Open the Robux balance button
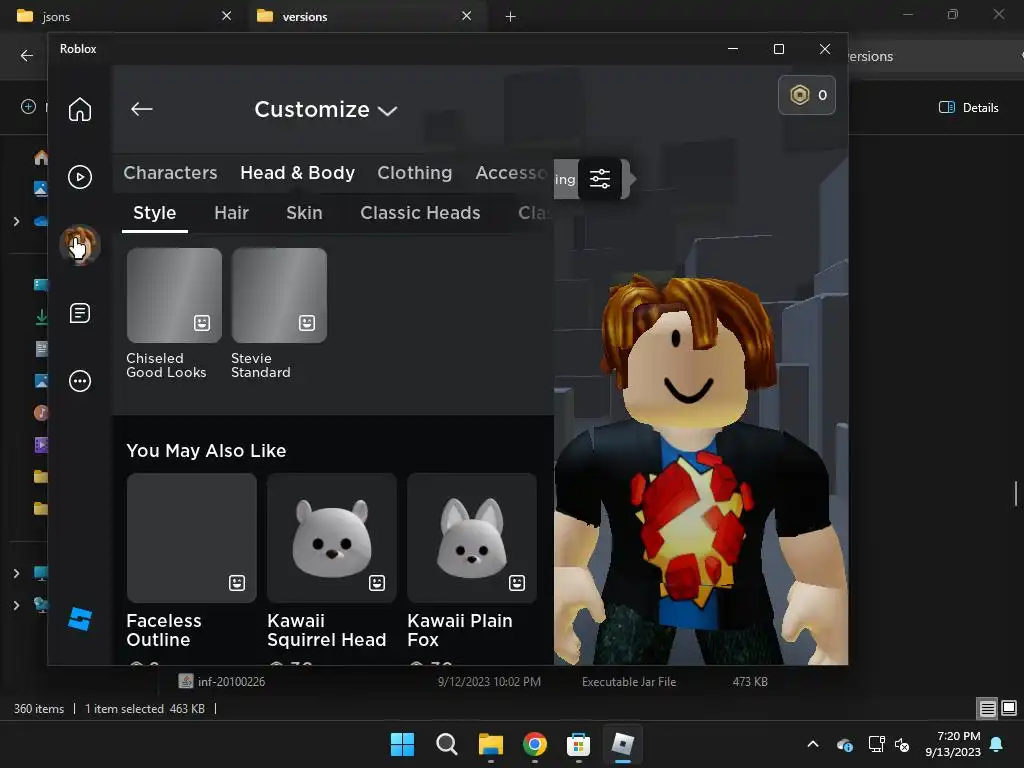The height and width of the screenshot is (768, 1024). click(807, 95)
